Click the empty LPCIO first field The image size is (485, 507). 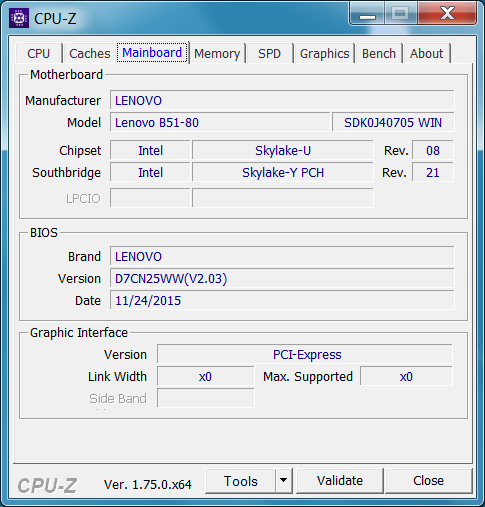[150, 198]
